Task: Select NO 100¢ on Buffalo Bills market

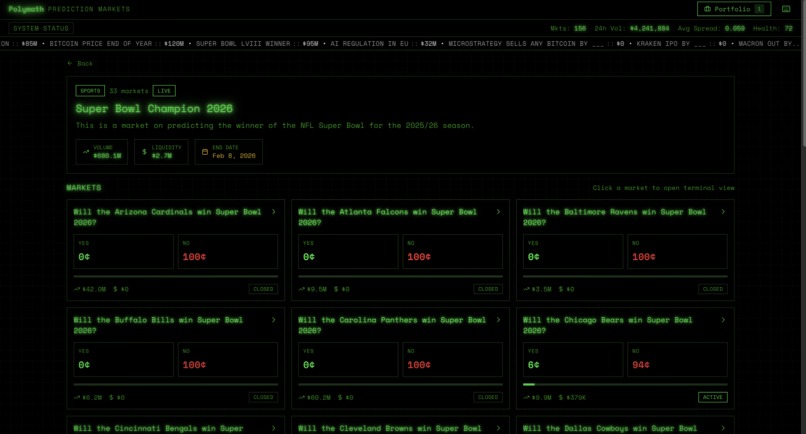Action: pos(228,359)
